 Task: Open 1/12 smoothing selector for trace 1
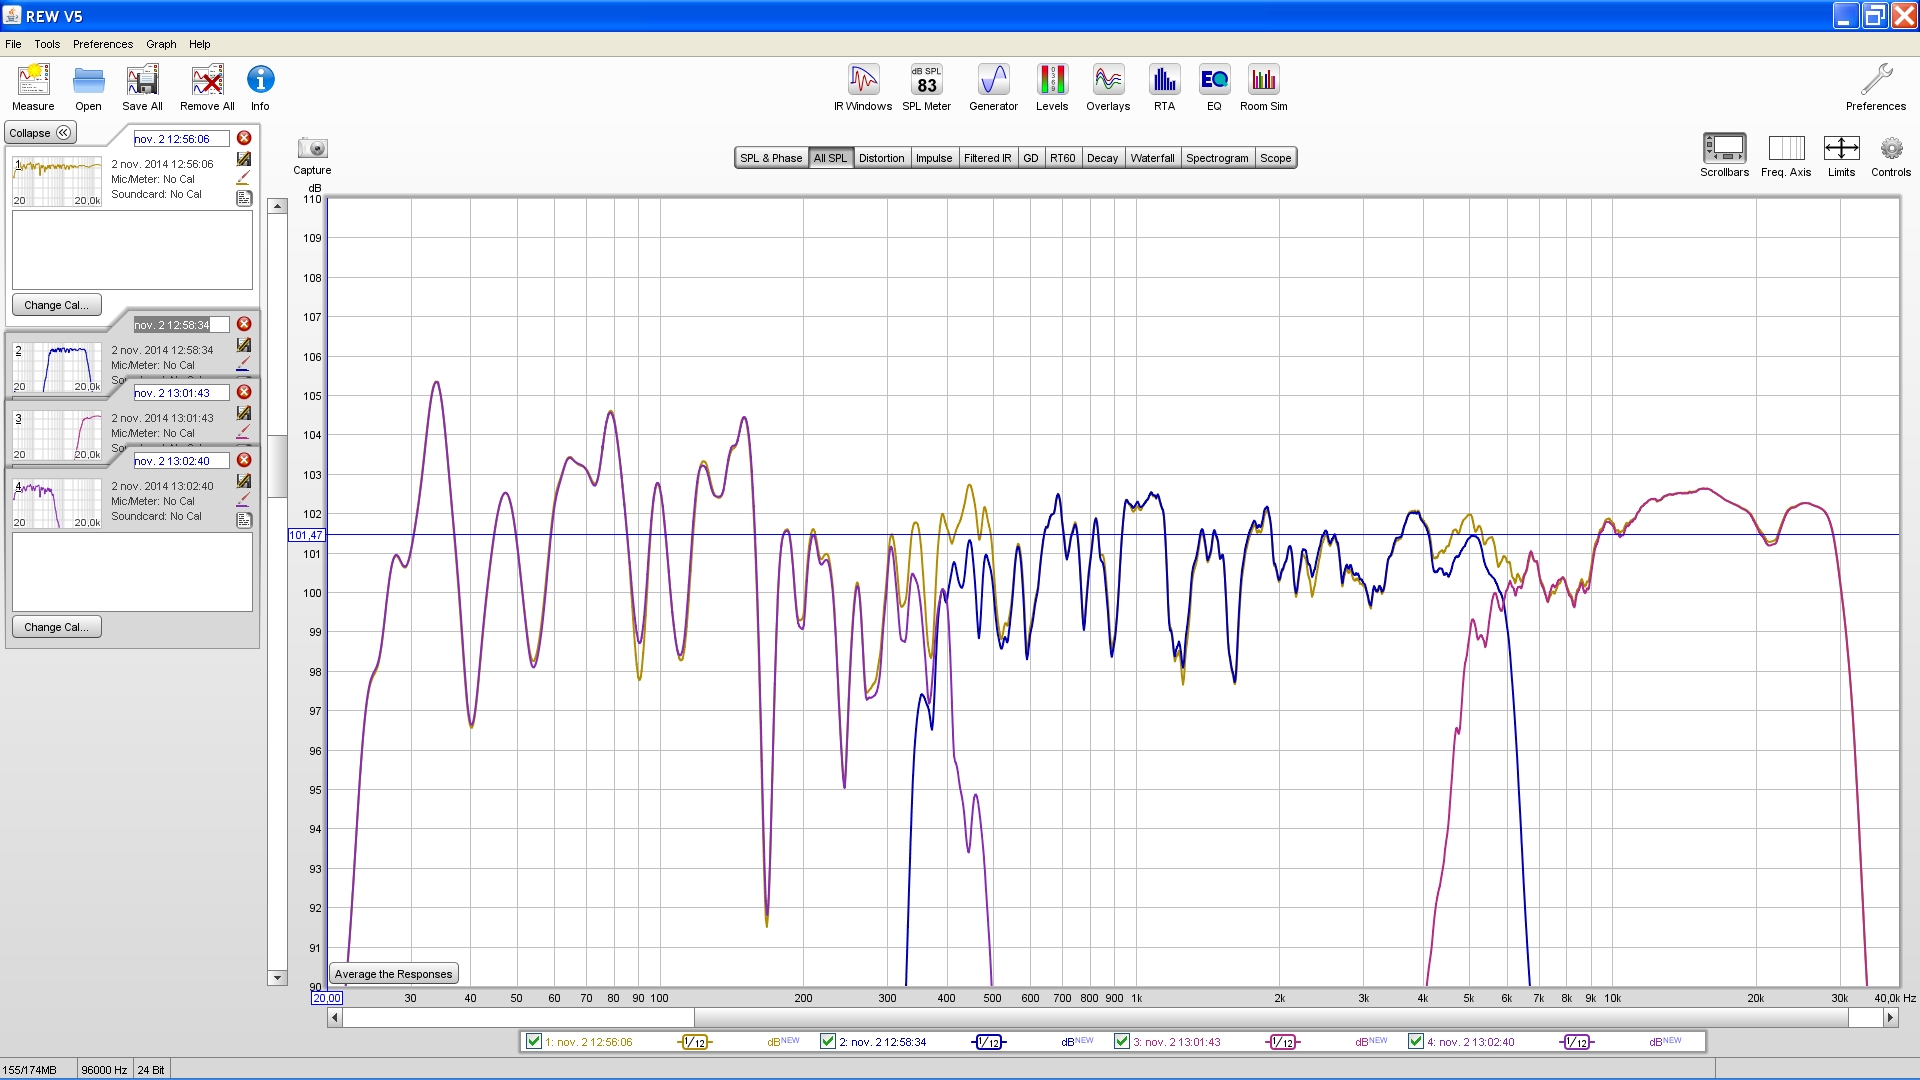click(x=695, y=1042)
